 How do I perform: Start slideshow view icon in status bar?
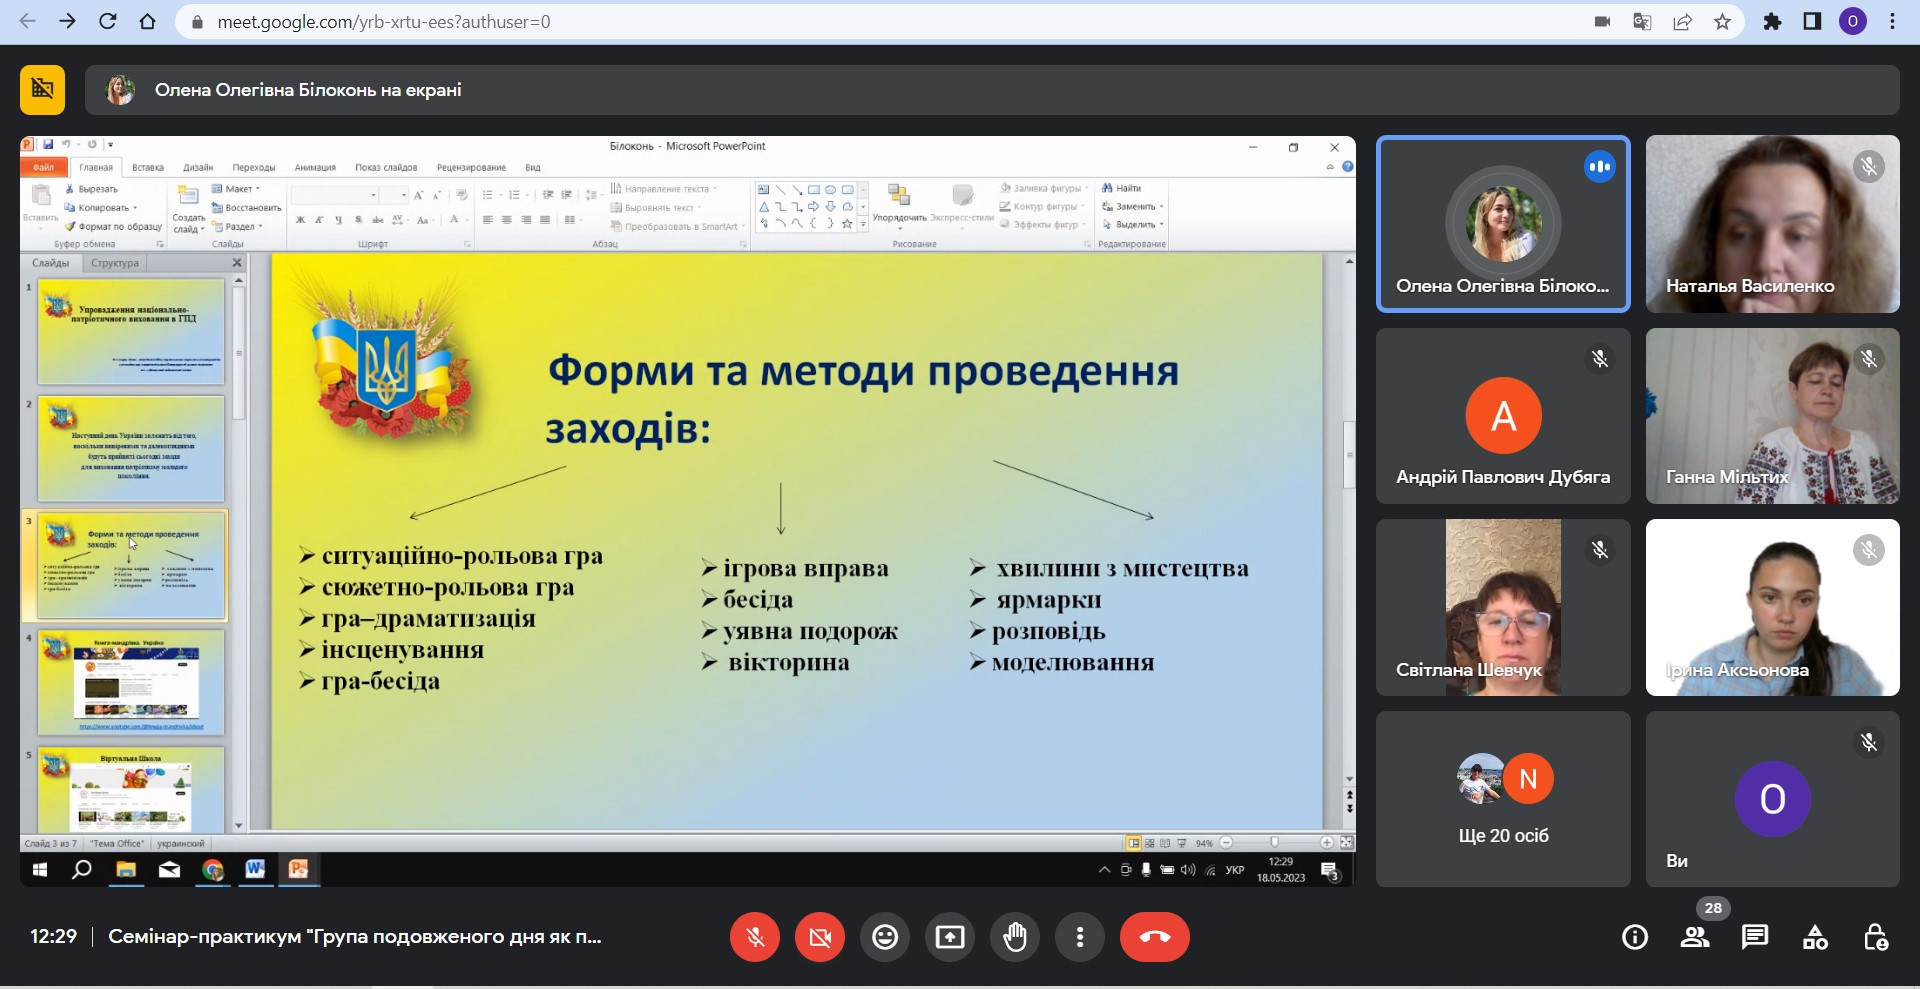(1181, 843)
